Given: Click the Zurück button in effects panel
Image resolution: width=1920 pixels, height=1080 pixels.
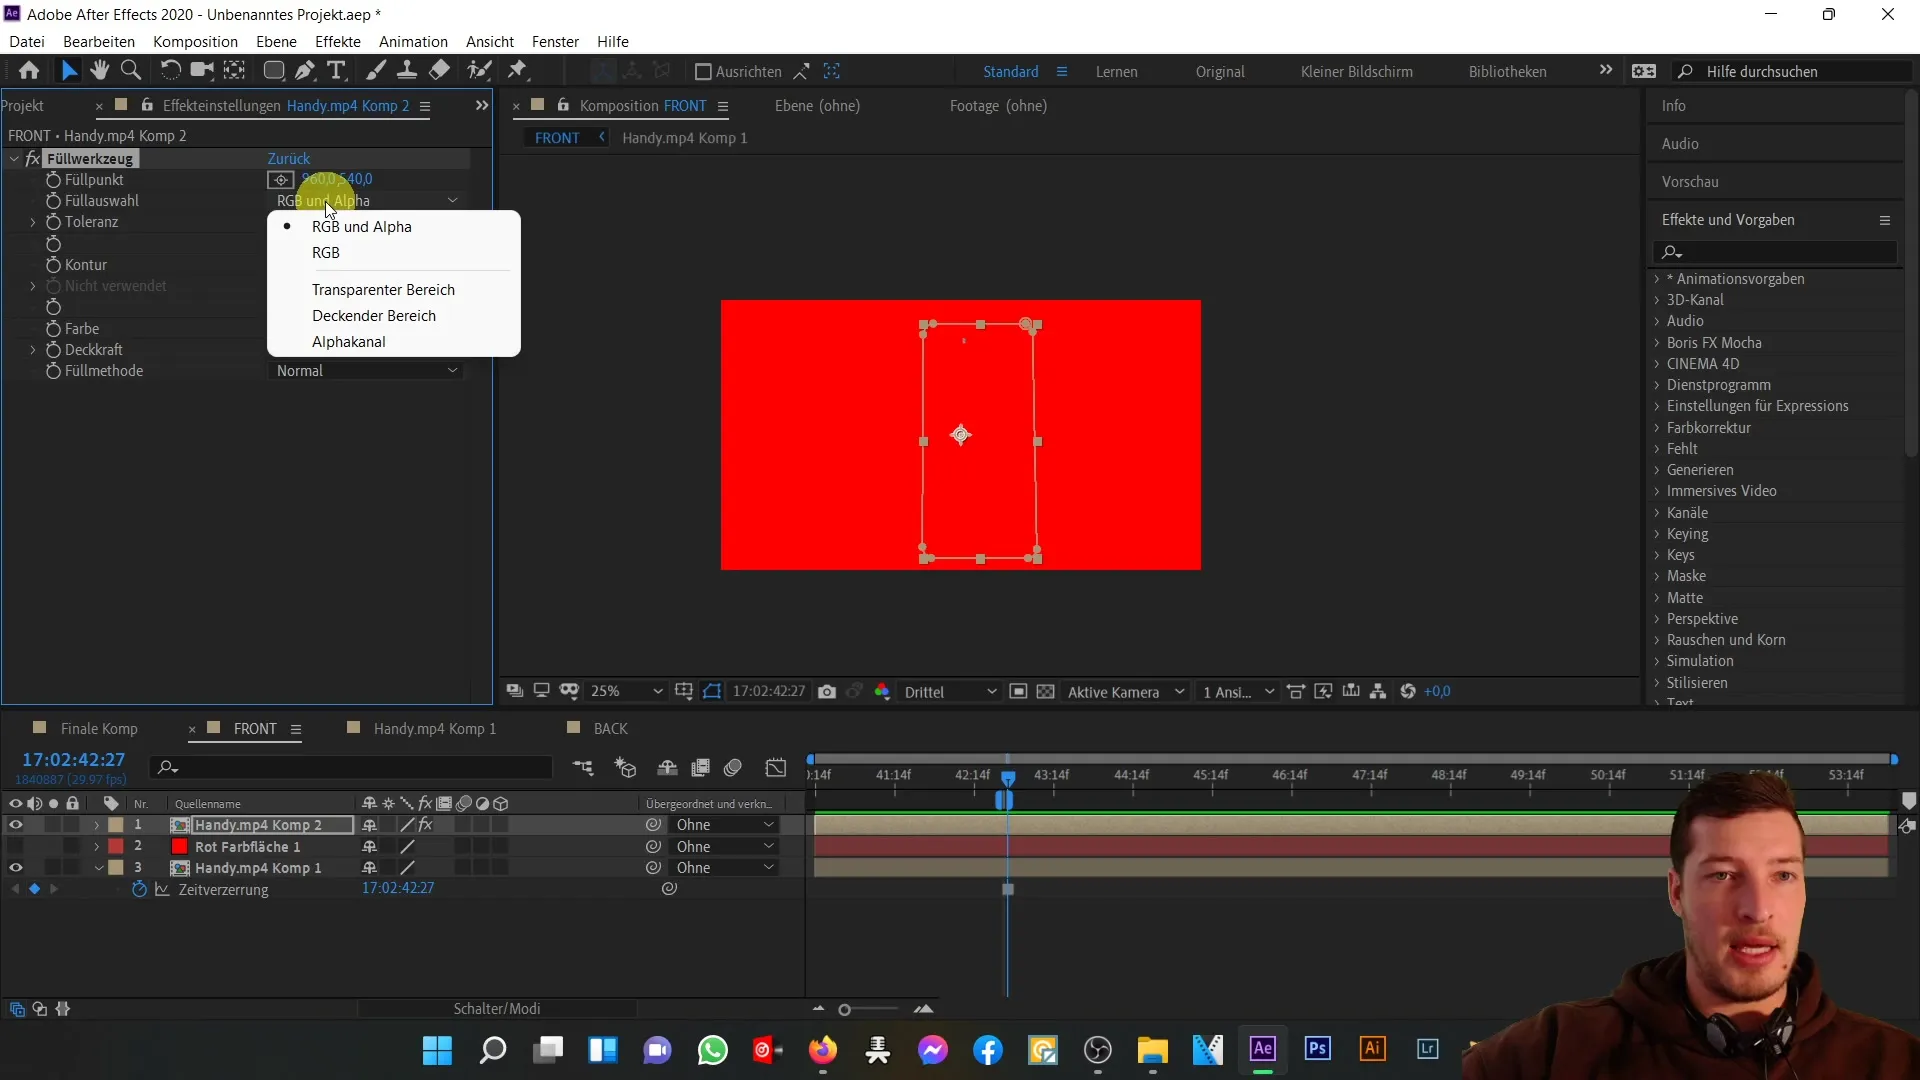Looking at the screenshot, I should (x=287, y=157).
